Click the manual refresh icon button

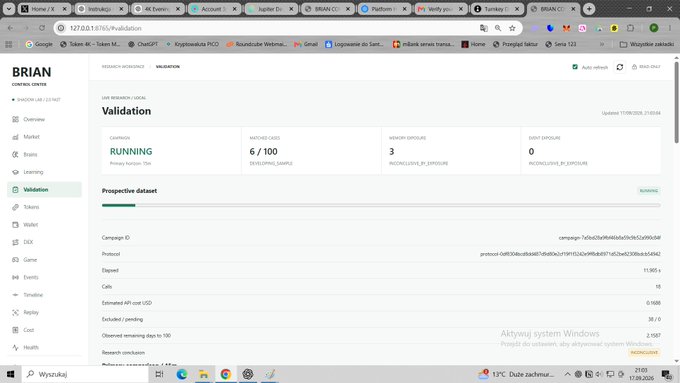pos(620,67)
